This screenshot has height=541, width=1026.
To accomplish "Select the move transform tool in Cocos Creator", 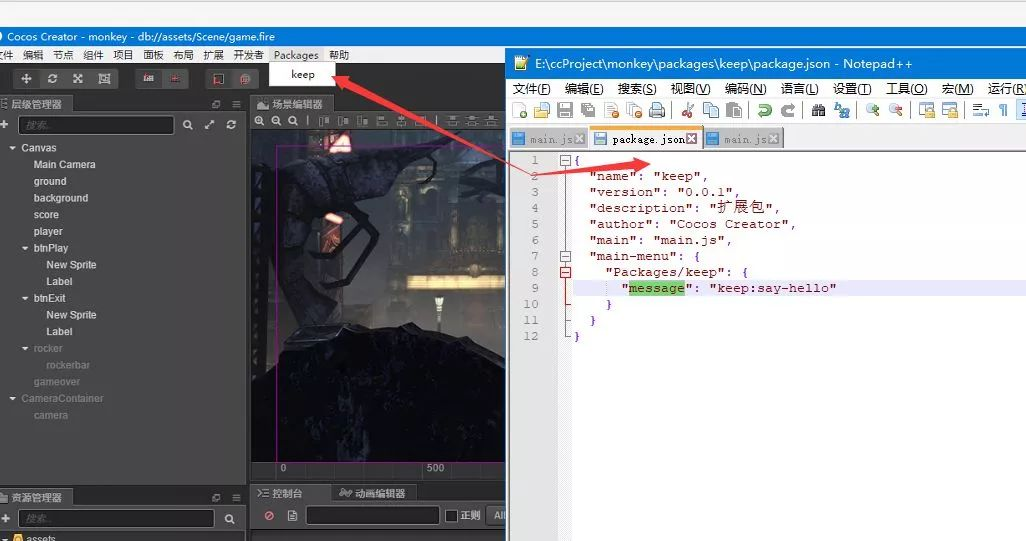I will (x=26, y=79).
